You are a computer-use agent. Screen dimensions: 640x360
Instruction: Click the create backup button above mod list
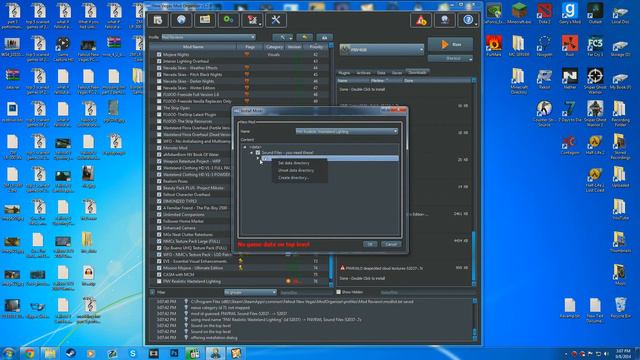(324, 37)
